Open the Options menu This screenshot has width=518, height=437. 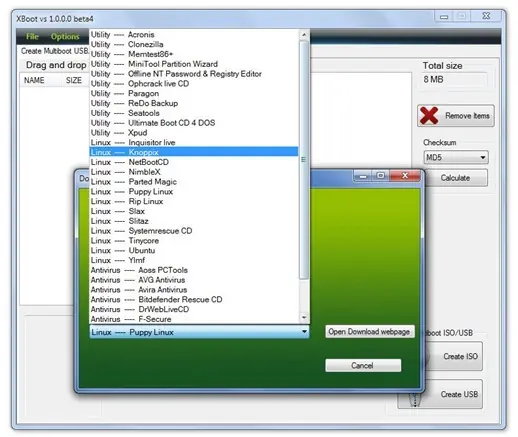[x=65, y=36]
